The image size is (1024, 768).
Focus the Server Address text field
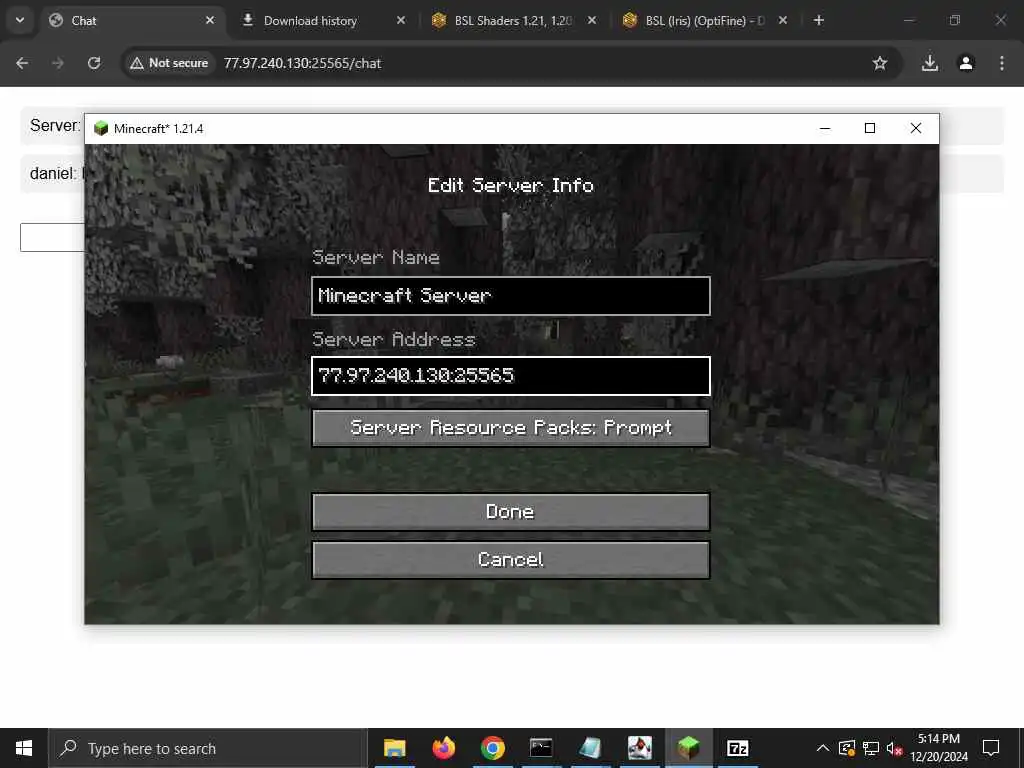(x=511, y=376)
